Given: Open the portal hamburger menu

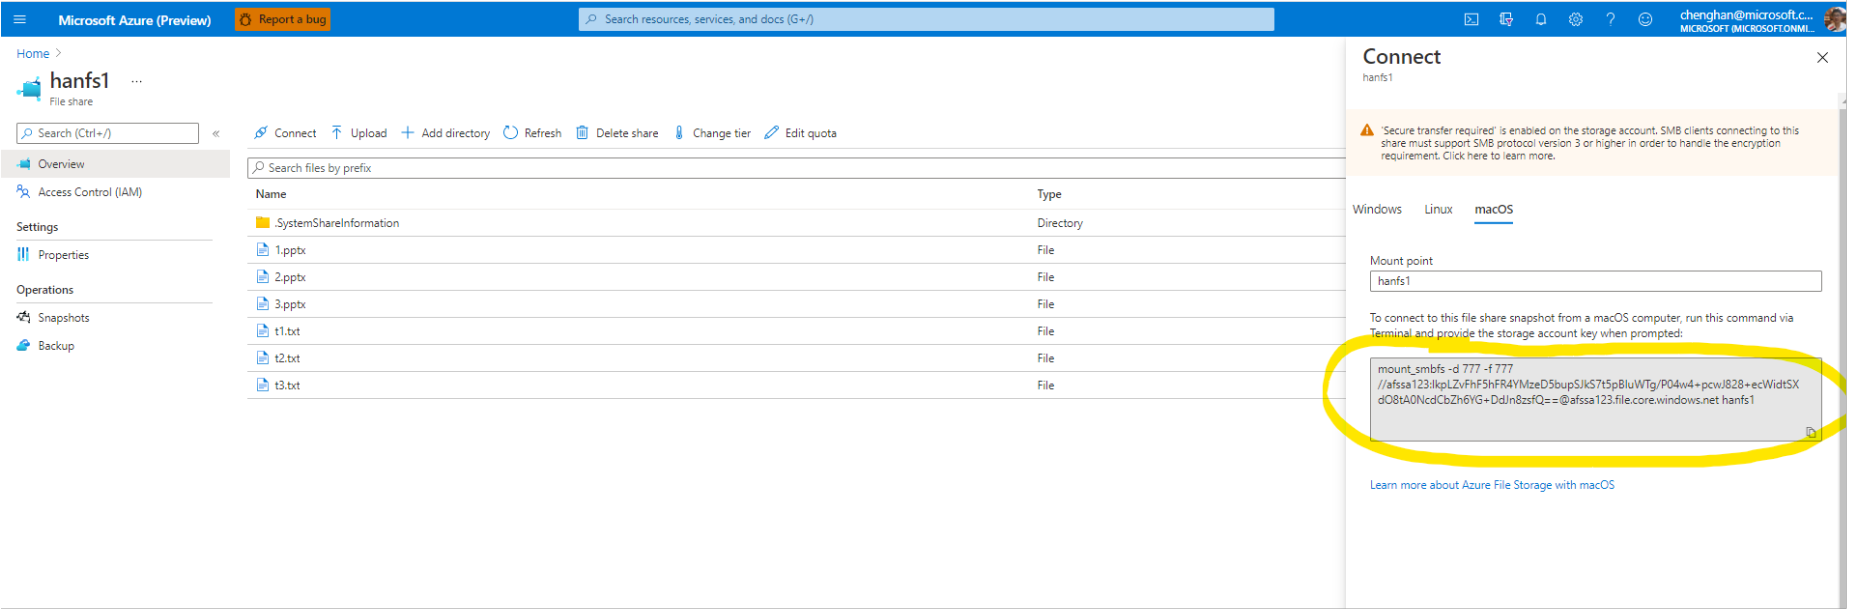Looking at the screenshot, I should (x=19, y=19).
